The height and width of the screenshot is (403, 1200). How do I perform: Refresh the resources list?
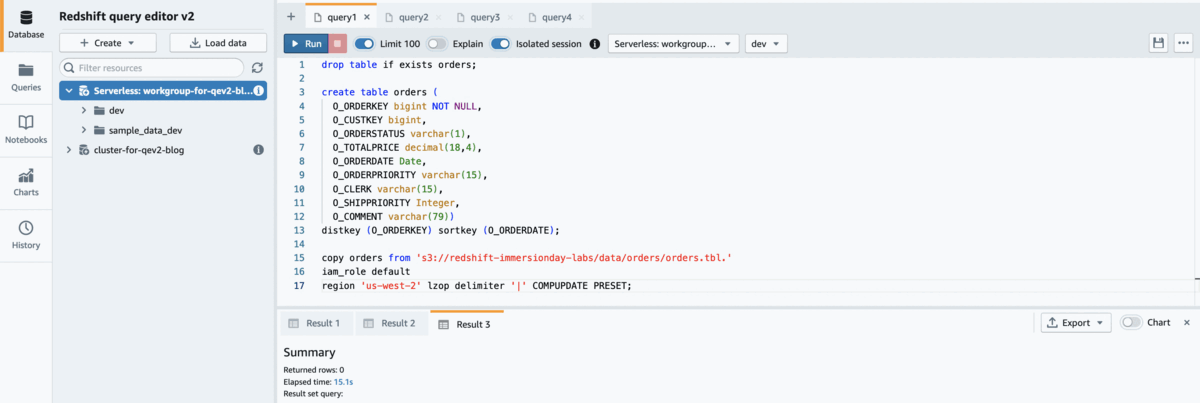(257, 68)
